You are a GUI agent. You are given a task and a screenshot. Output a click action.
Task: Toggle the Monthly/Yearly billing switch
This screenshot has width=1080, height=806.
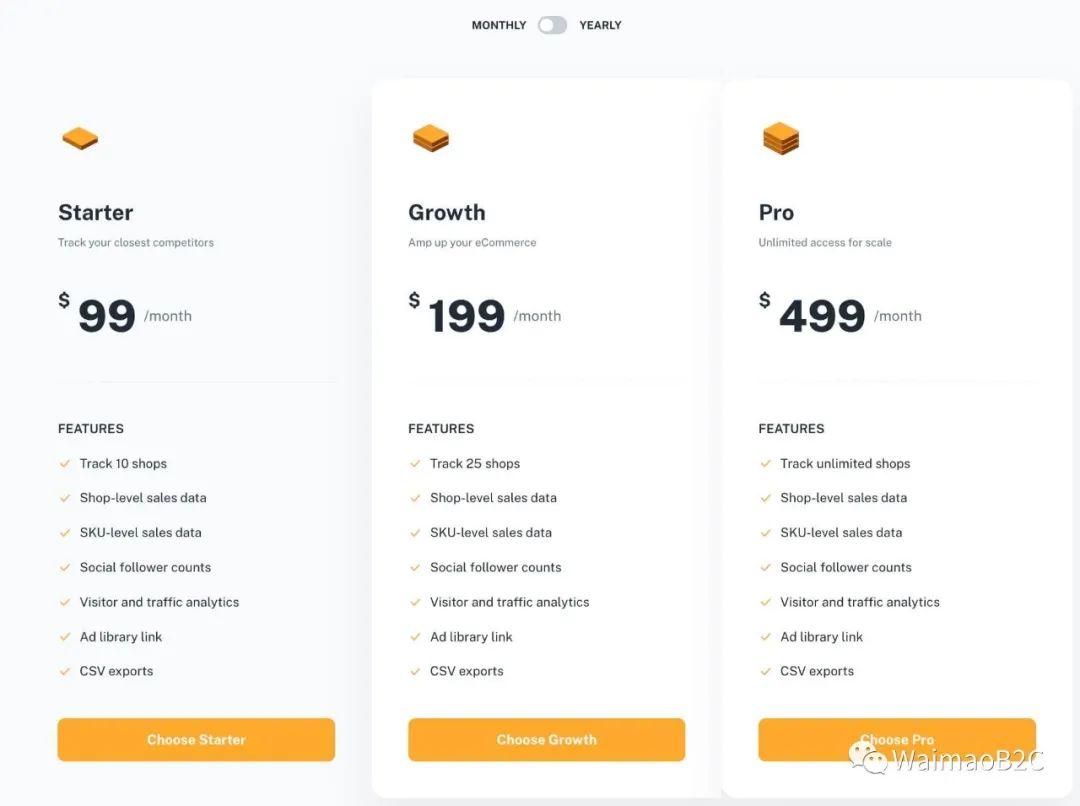click(552, 25)
